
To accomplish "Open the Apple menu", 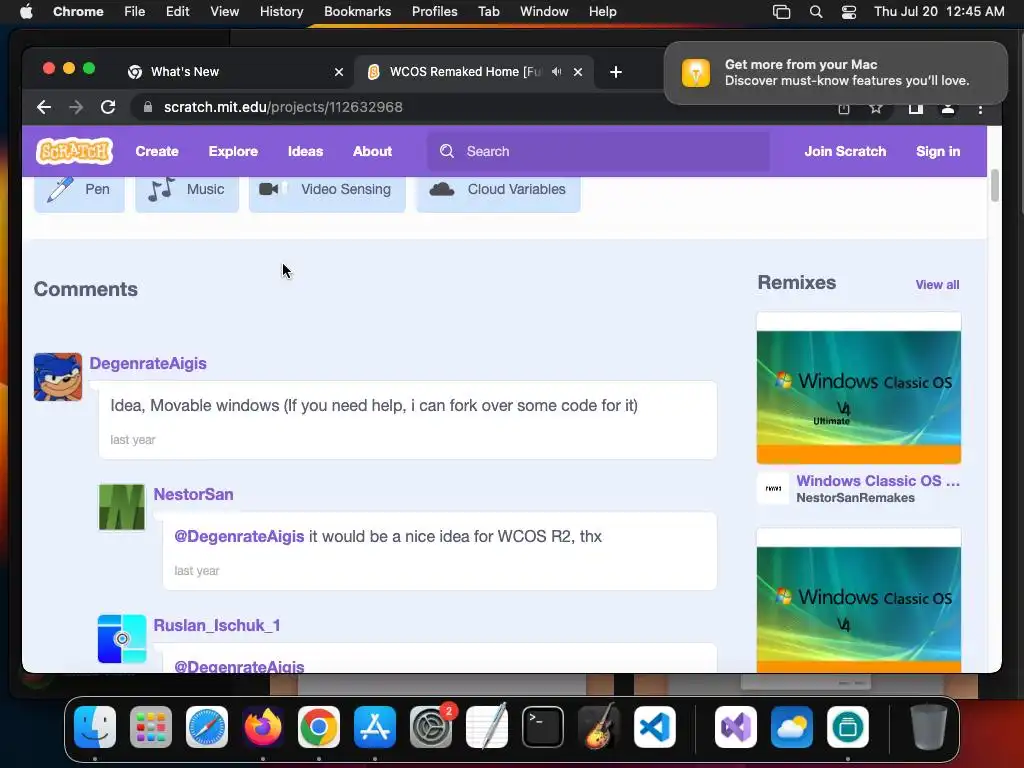I will point(26,12).
